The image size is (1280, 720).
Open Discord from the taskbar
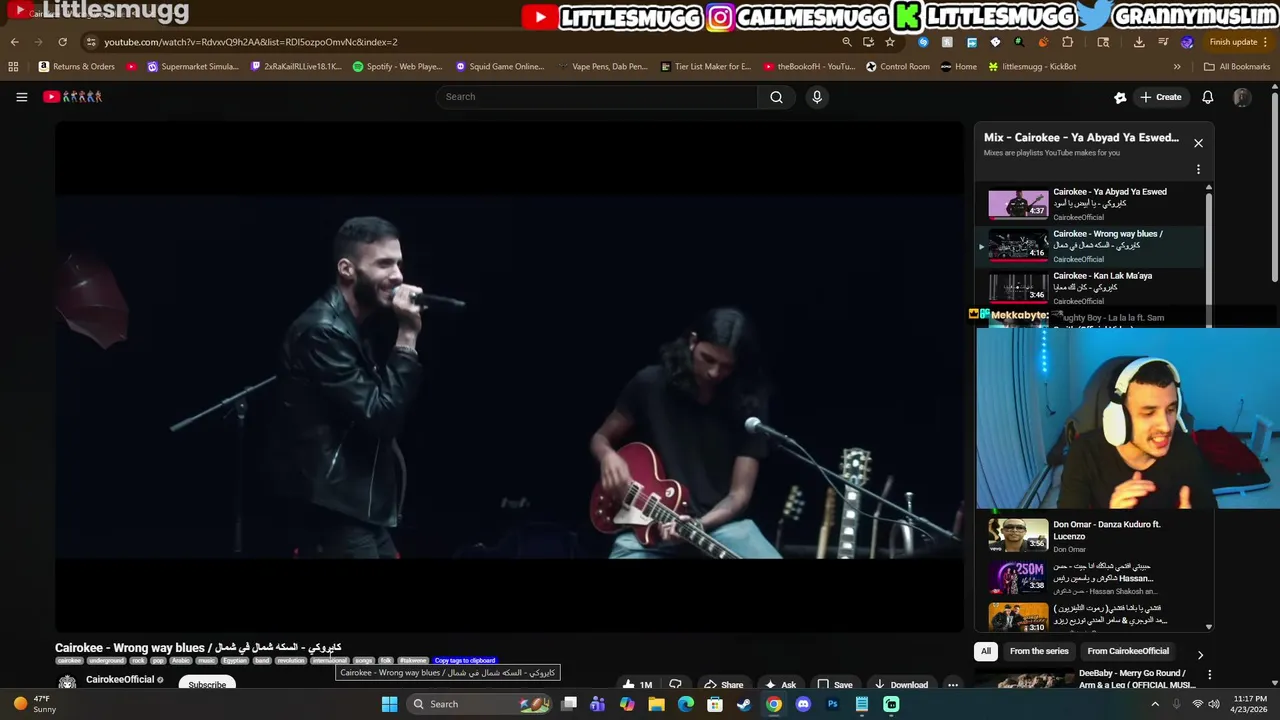click(803, 704)
